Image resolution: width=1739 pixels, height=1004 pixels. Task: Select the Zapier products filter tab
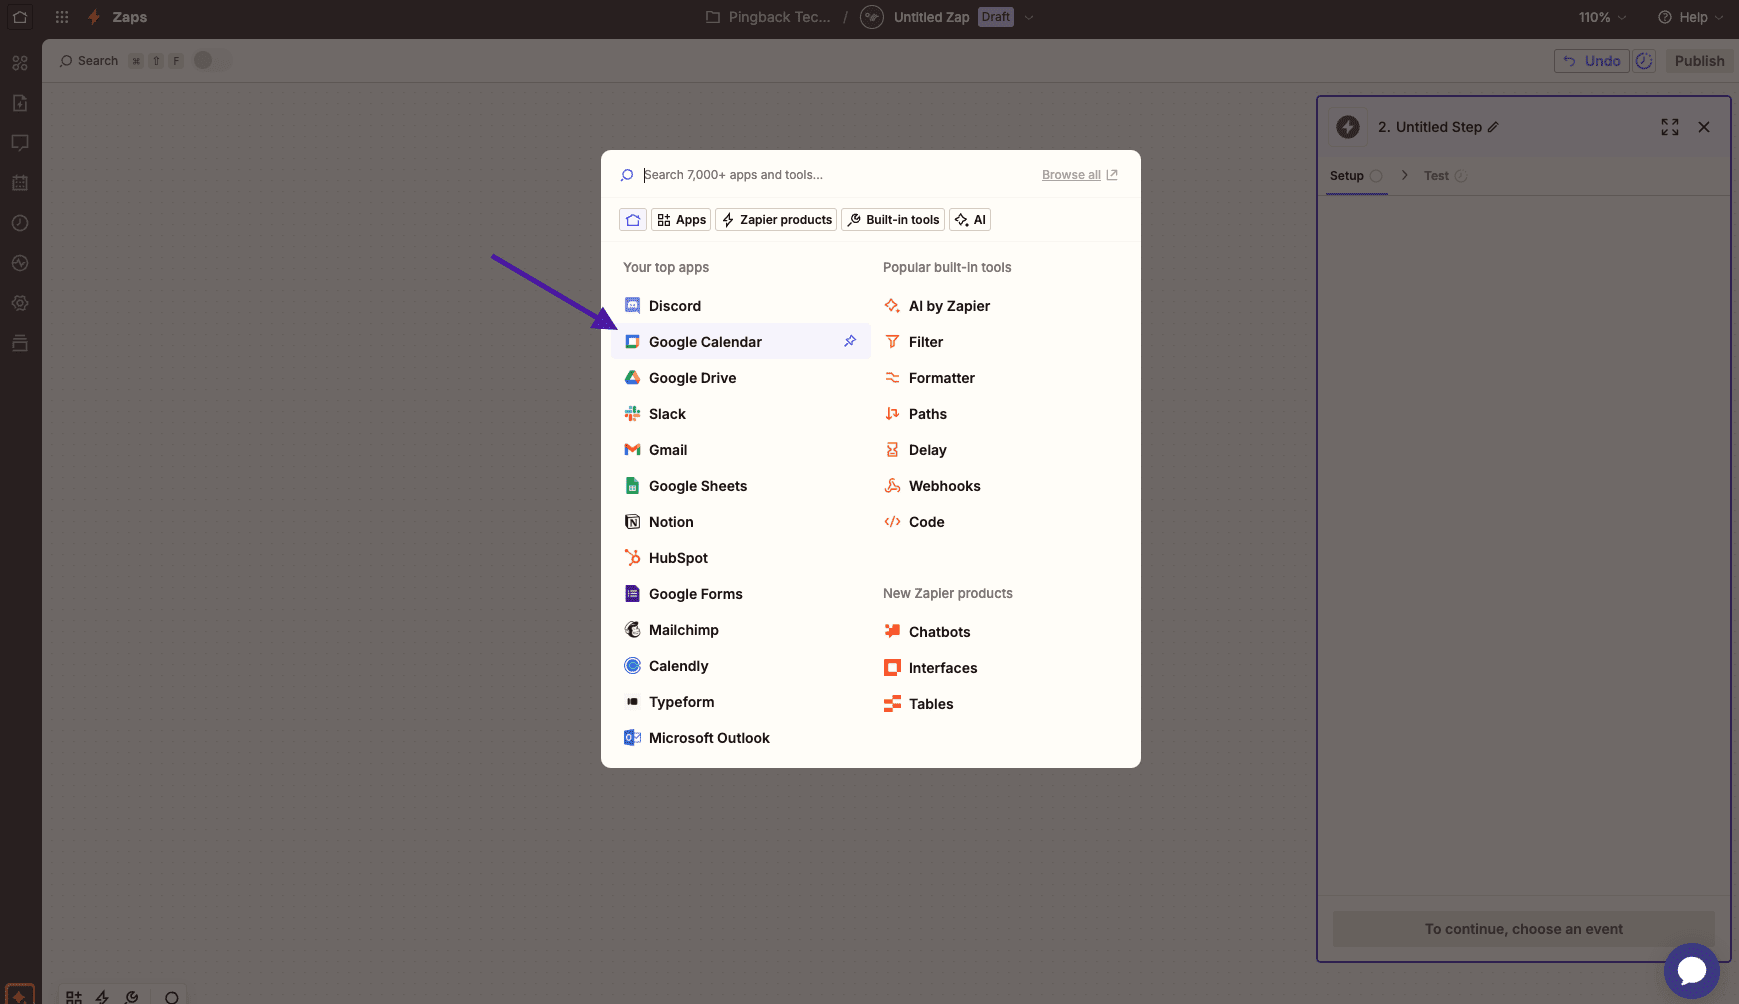[x=776, y=219]
